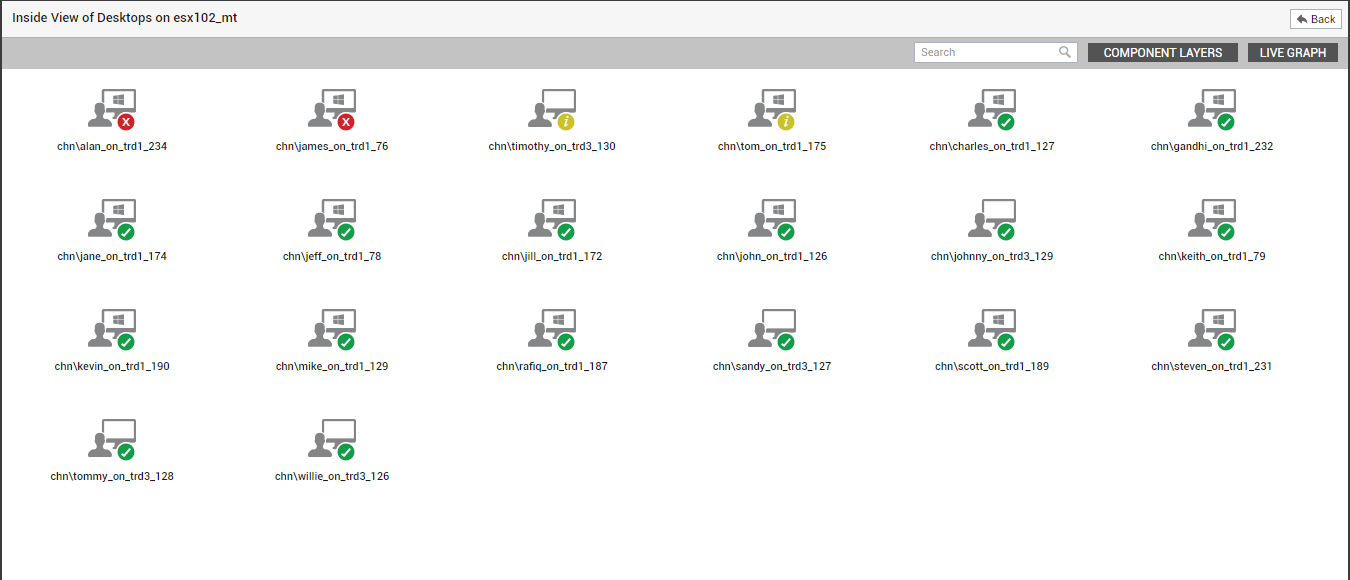This screenshot has width=1350, height=580.
Task: Click the label chn\scott_on_trd1_189
Action: pyautogui.click(x=992, y=366)
